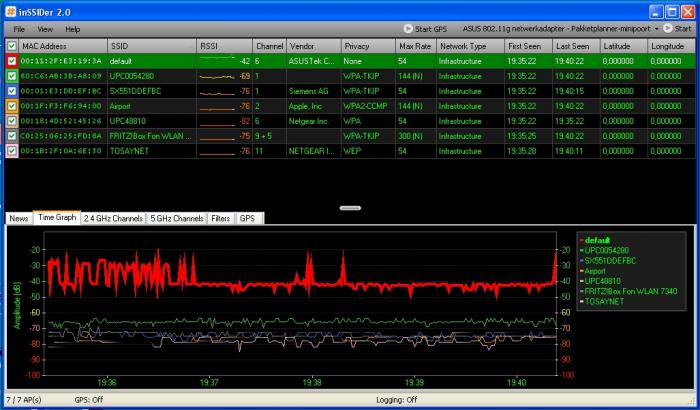Toggle the select-all checkbox in table header
The width and height of the screenshot is (700, 410).
[12, 46]
